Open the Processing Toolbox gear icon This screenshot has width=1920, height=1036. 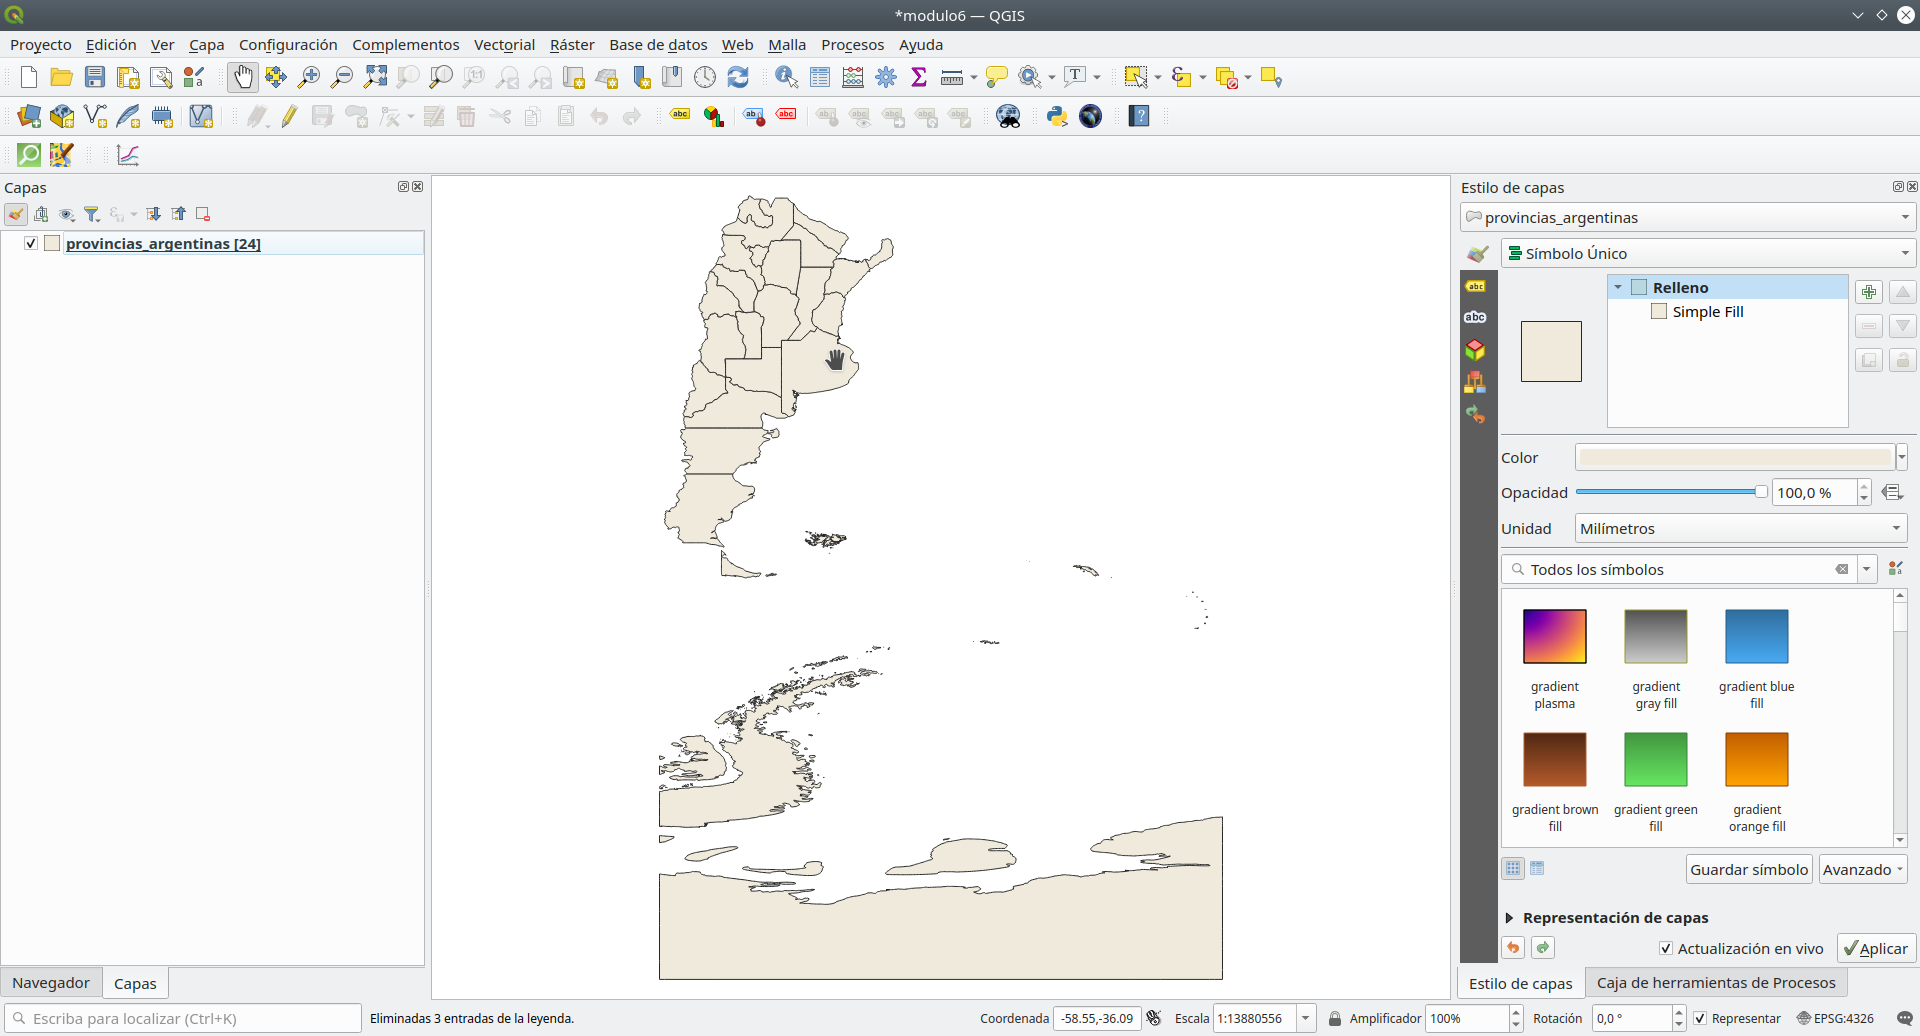pyautogui.click(x=886, y=77)
